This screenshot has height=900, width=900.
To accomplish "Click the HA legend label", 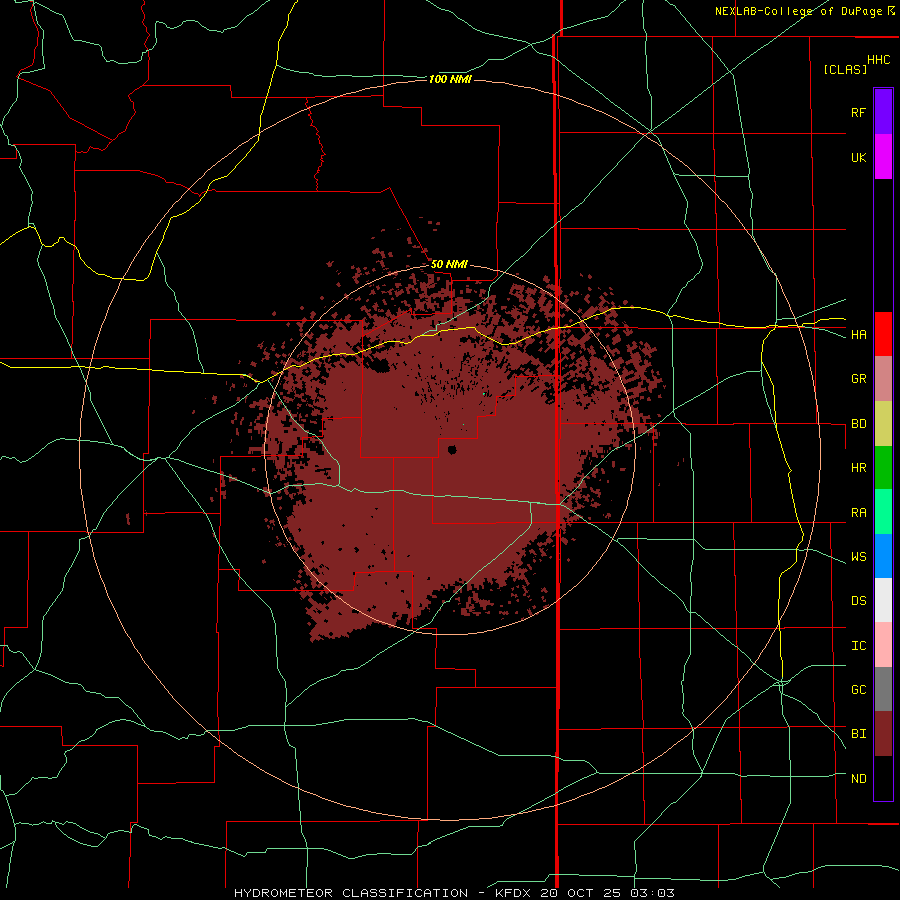I will 858,335.
